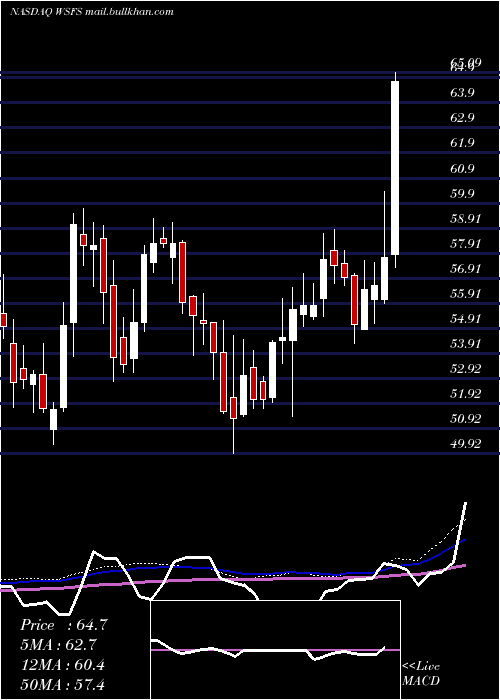Viewport: 500px width, 700px height.
Task: Click the Price : 64.7 readout
Action: click(x=63, y=625)
